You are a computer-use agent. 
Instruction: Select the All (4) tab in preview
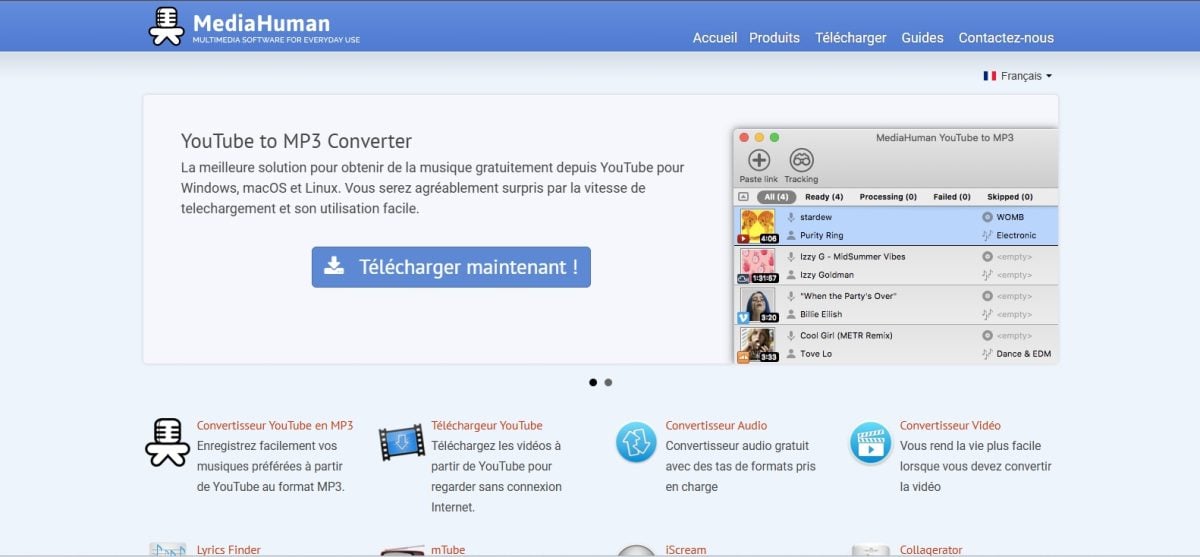(777, 197)
